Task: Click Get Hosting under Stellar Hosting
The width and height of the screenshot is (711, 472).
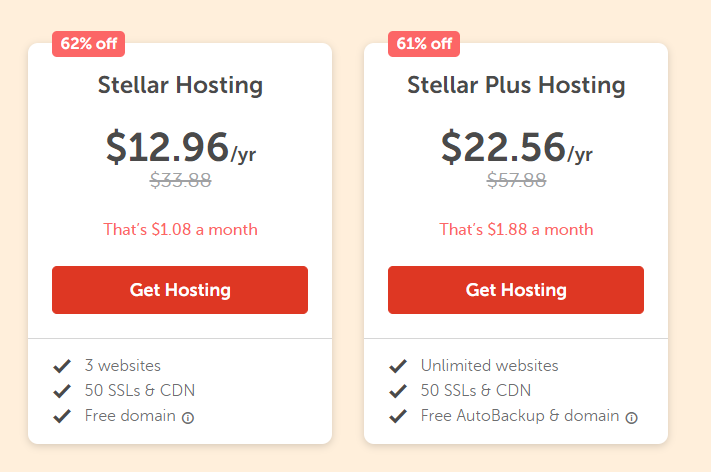Action: 180,290
